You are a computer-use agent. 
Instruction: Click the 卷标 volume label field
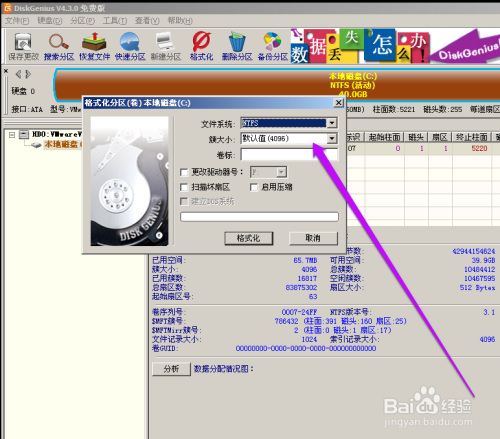289,154
